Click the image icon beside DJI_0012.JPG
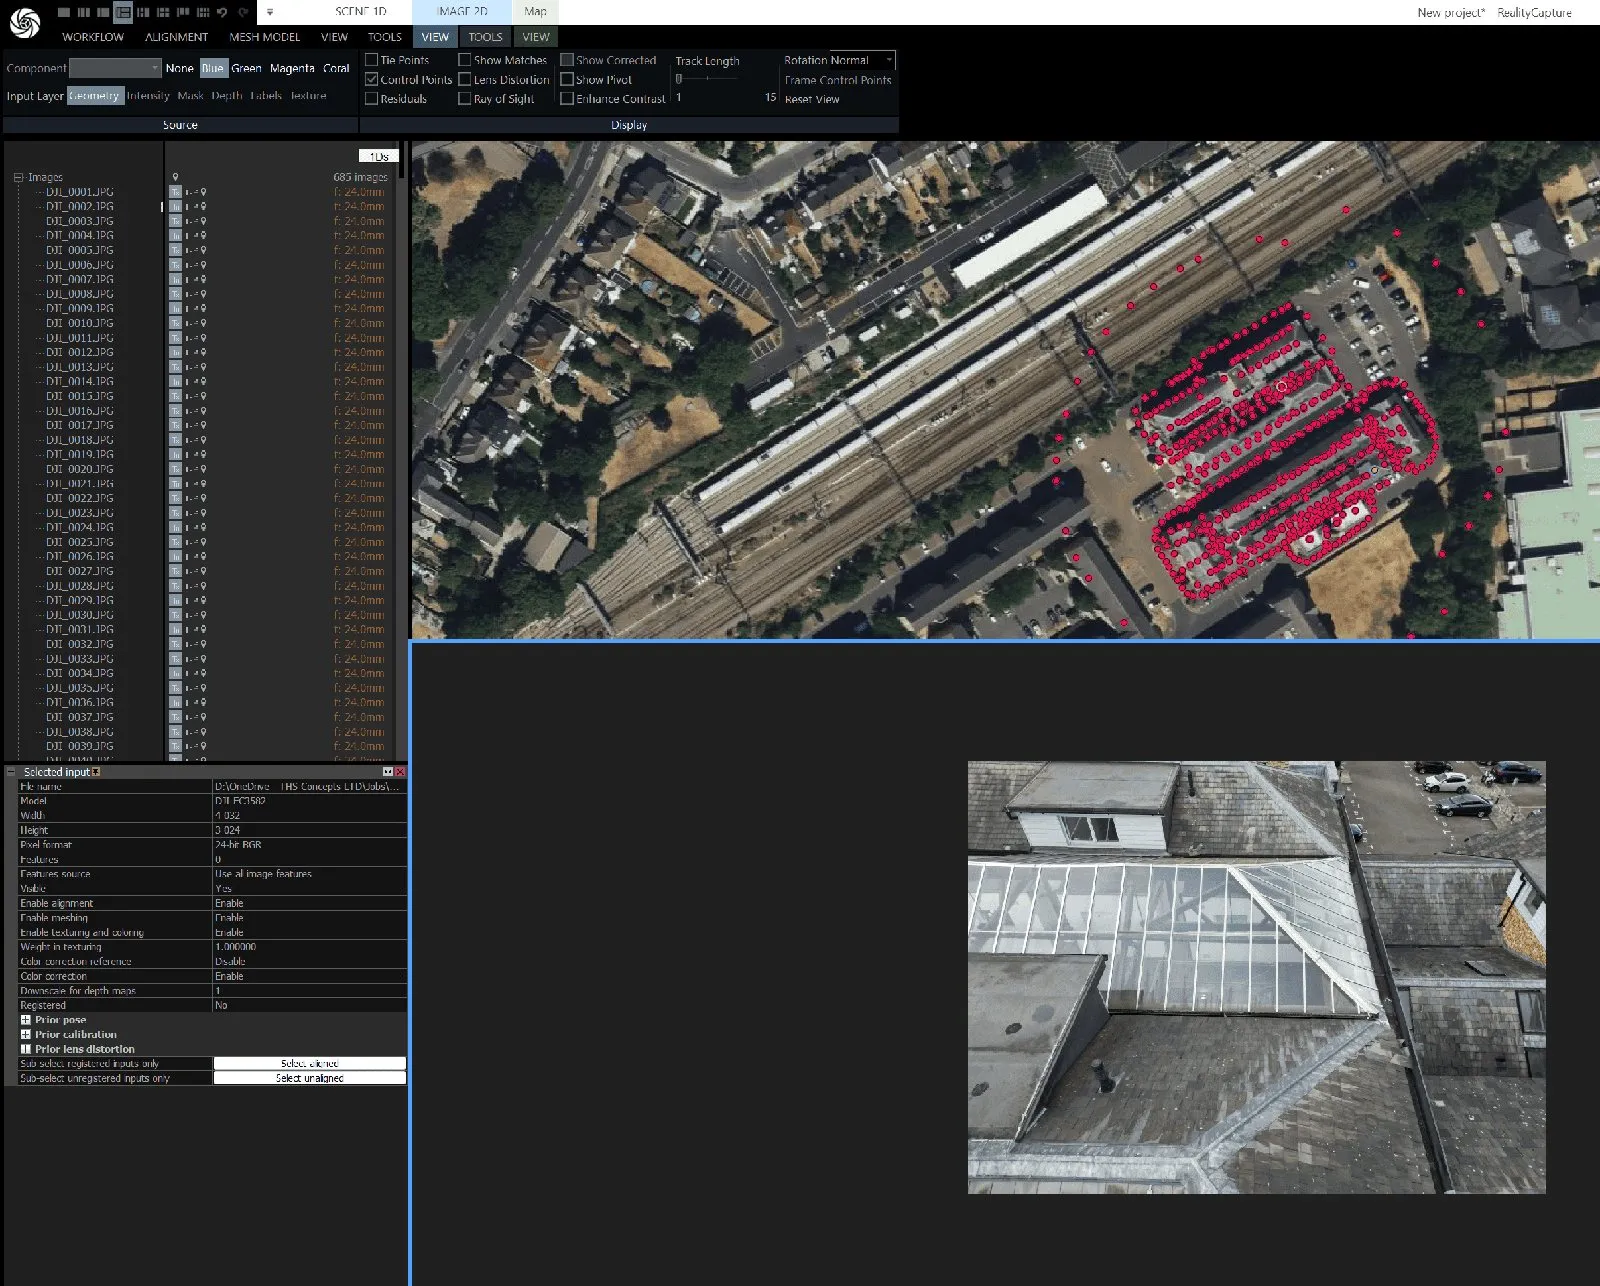 (176, 352)
